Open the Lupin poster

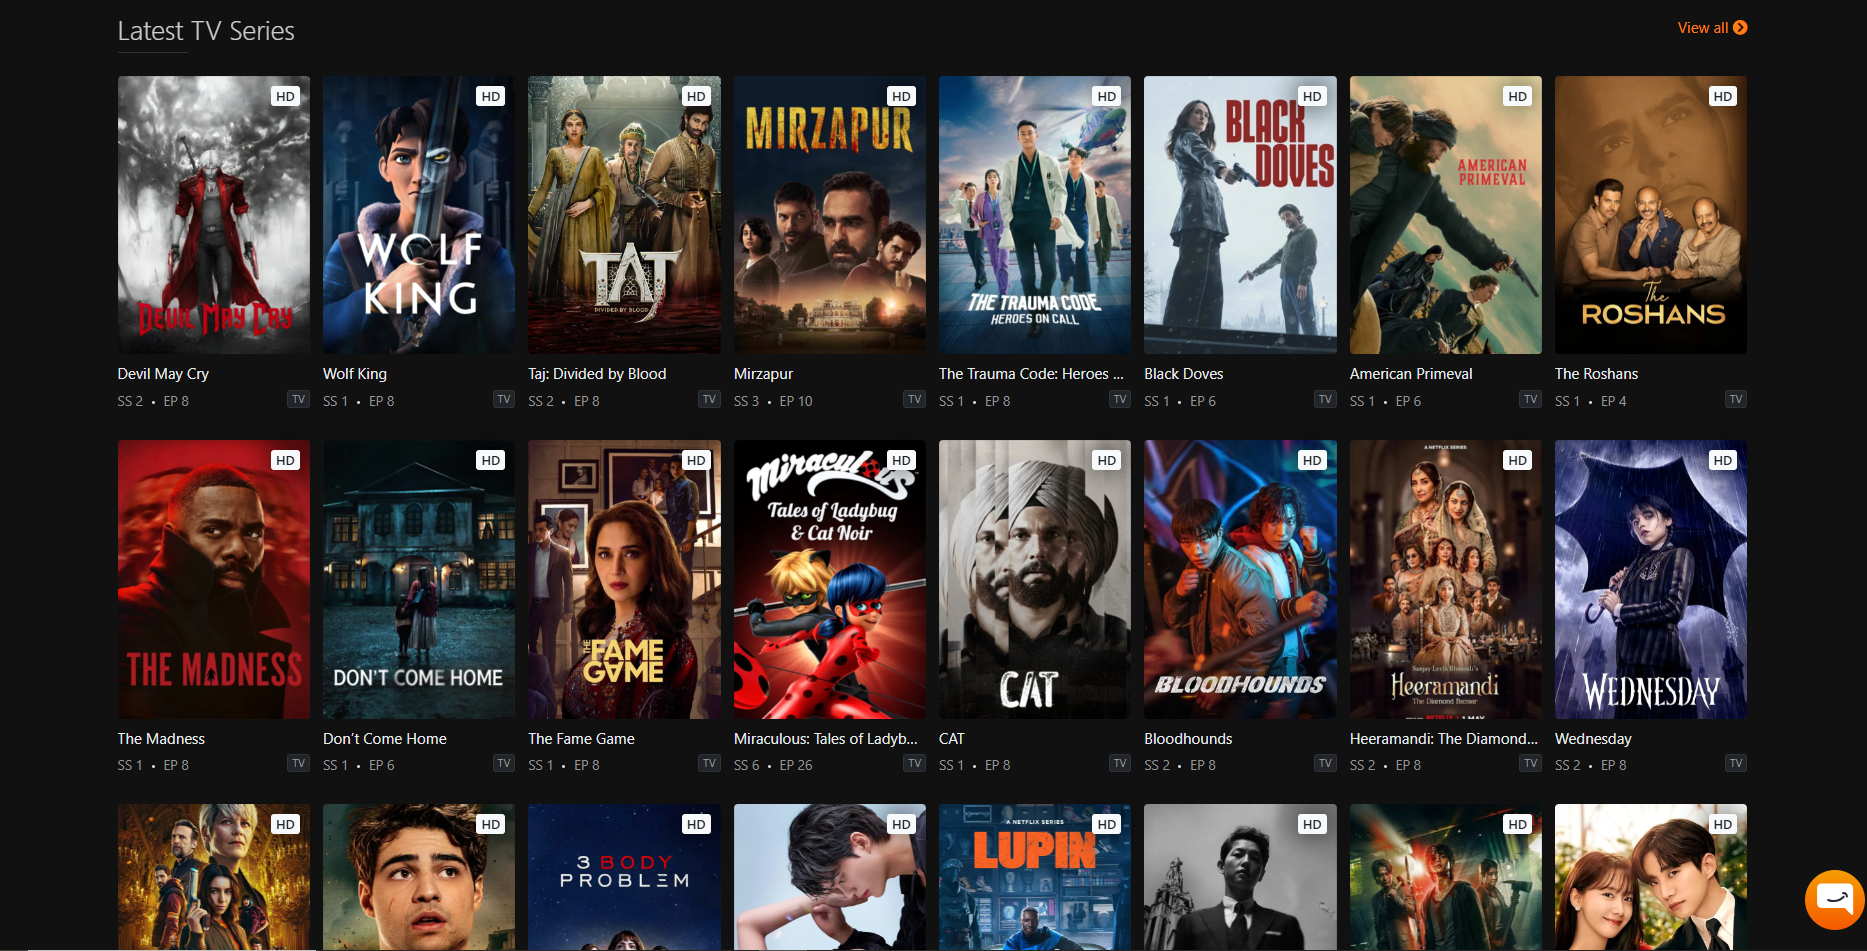[1035, 877]
